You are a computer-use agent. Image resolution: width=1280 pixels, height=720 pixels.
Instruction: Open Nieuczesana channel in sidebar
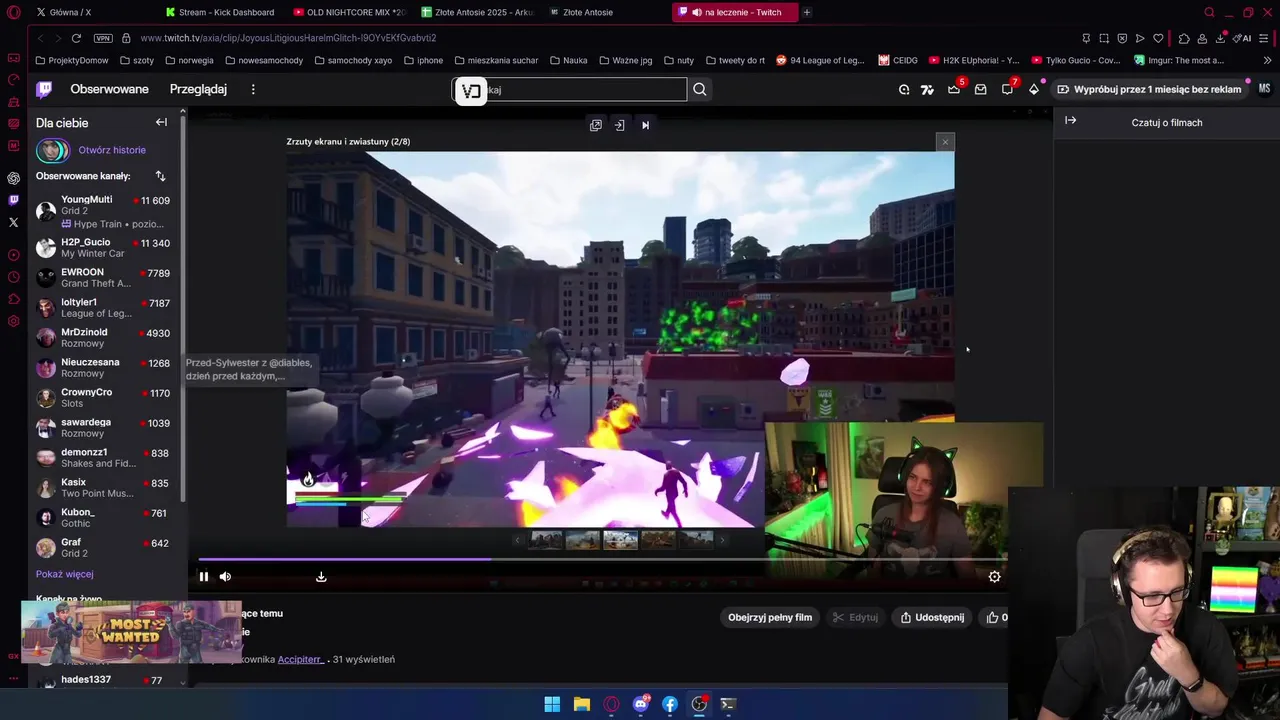coord(104,367)
